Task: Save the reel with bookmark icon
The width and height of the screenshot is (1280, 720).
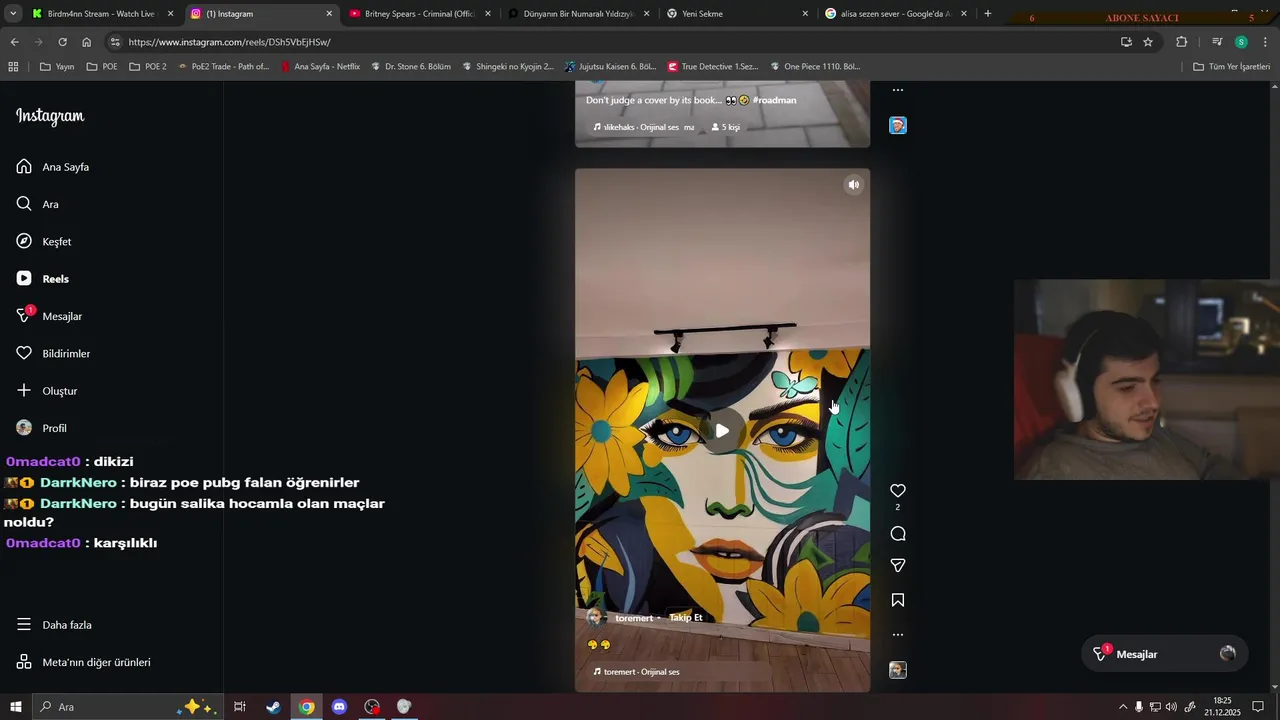Action: click(x=898, y=600)
